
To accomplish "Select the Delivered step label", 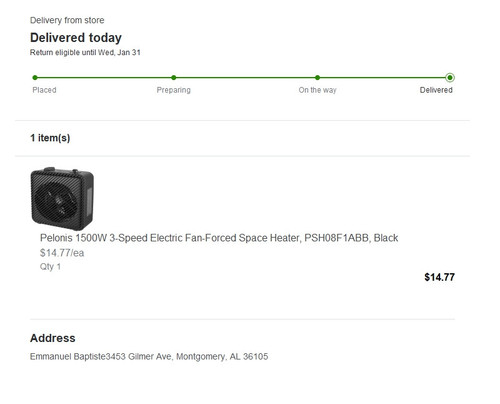I will (x=436, y=90).
